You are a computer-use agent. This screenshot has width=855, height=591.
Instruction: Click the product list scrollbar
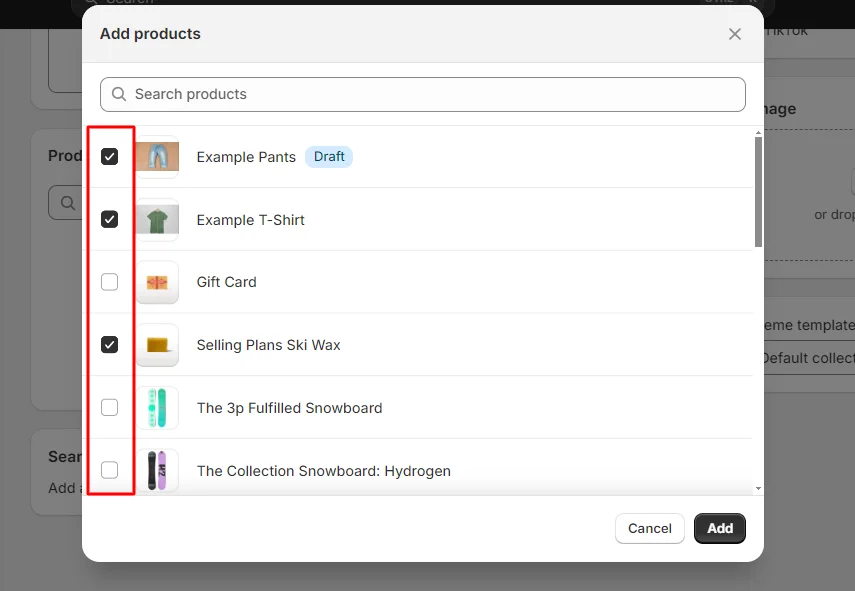point(757,190)
